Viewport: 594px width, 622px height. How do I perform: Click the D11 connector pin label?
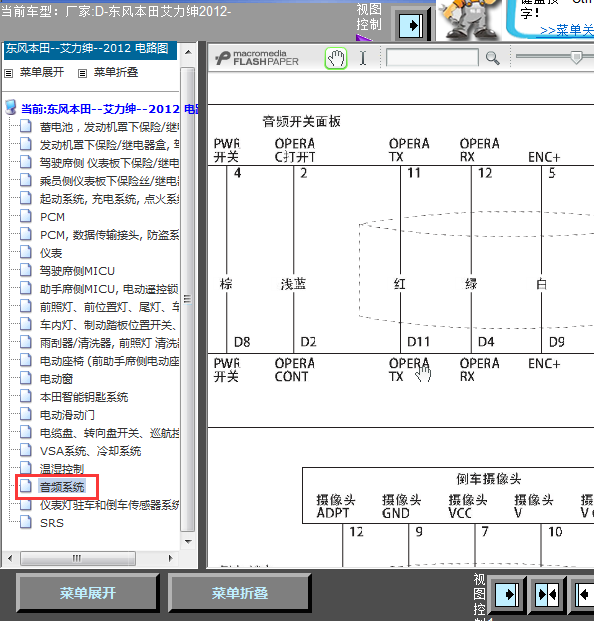[x=418, y=342]
